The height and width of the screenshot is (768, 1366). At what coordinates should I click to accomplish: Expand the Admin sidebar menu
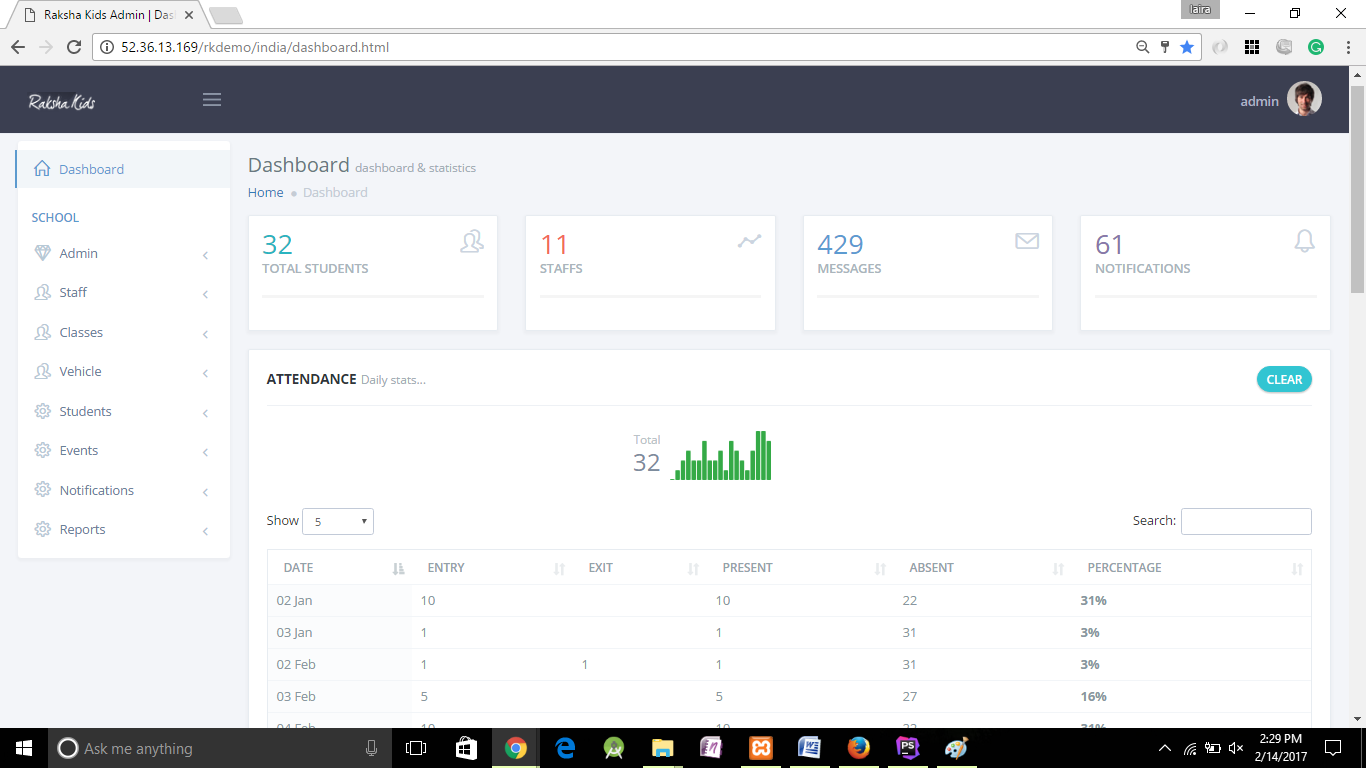(79, 254)
